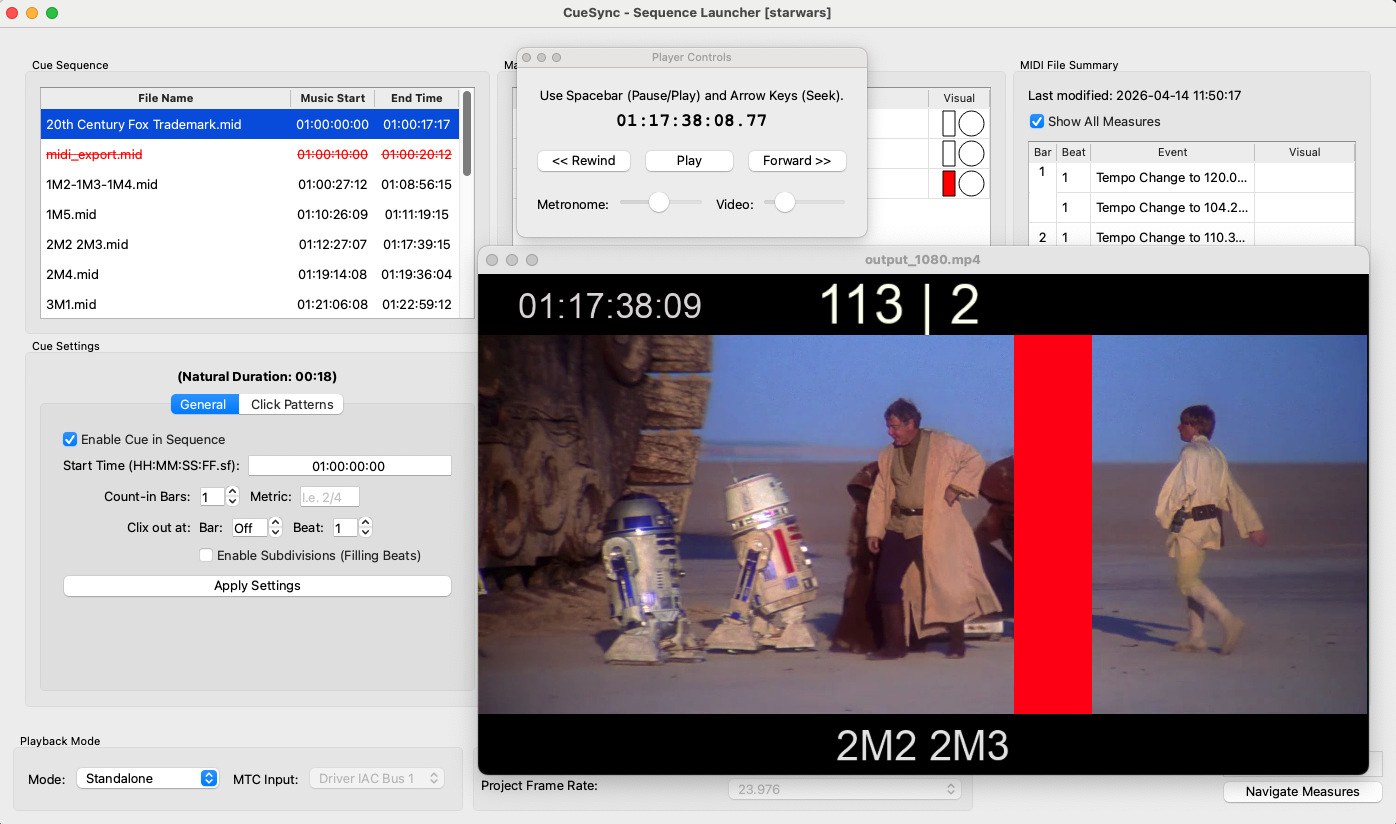
Task: Click Music Start cell 01:19:14:08
Action: coord(333,274)
